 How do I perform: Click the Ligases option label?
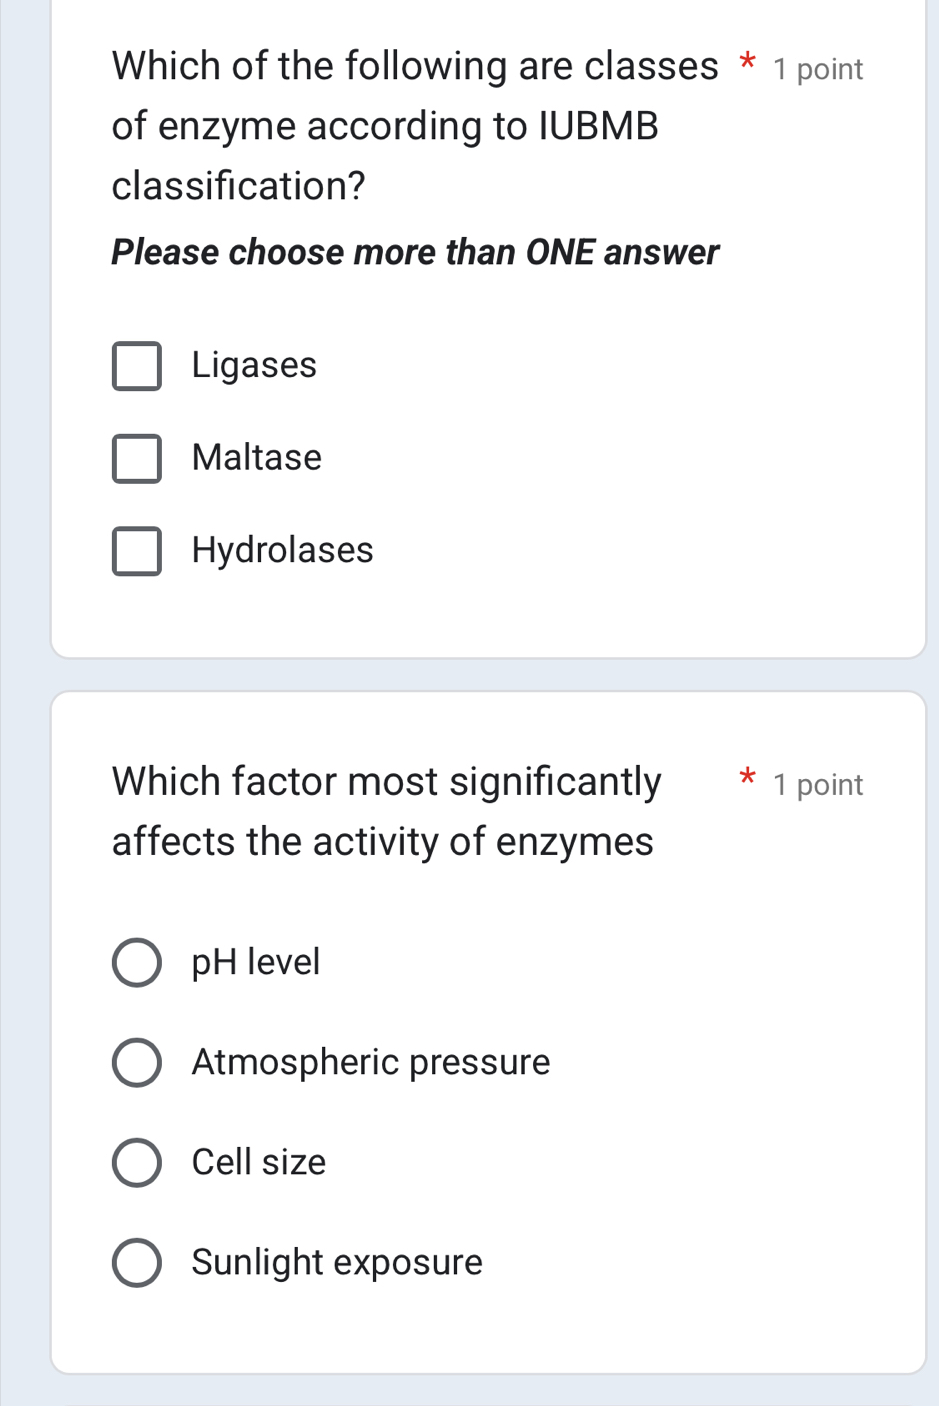pyautogui.click(x=254, y=365)
